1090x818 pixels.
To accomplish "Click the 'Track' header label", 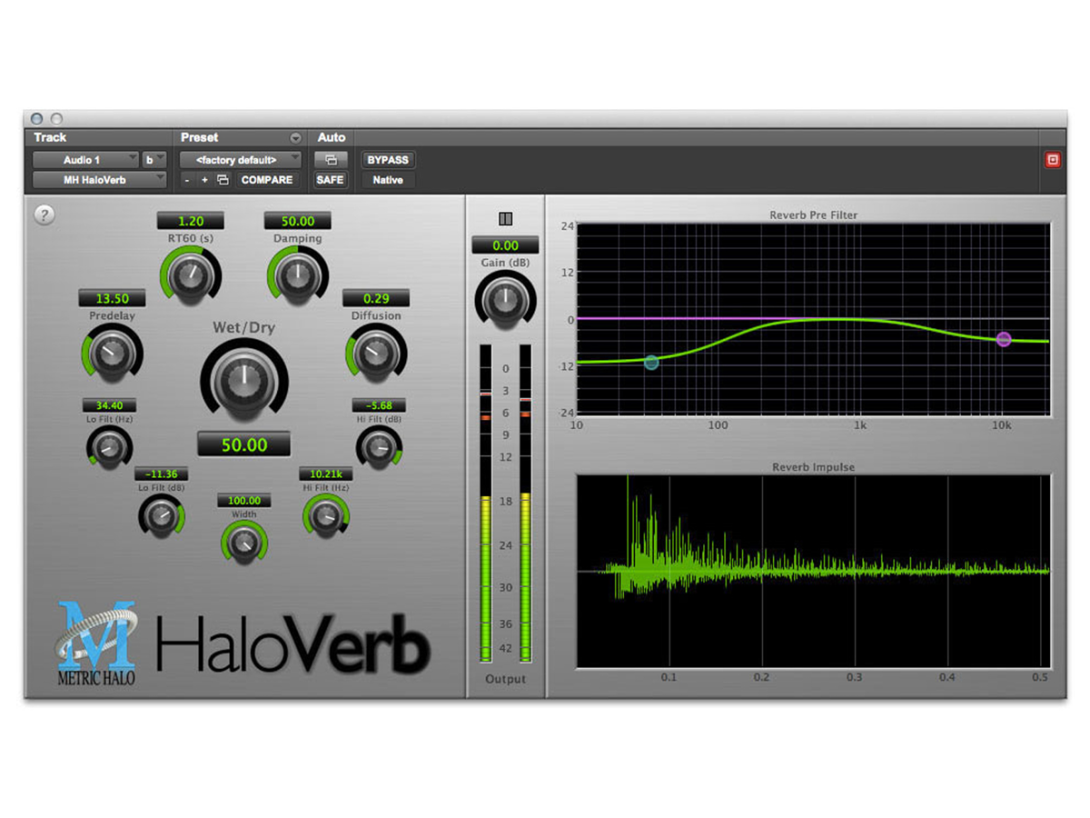I will (50, 138).
